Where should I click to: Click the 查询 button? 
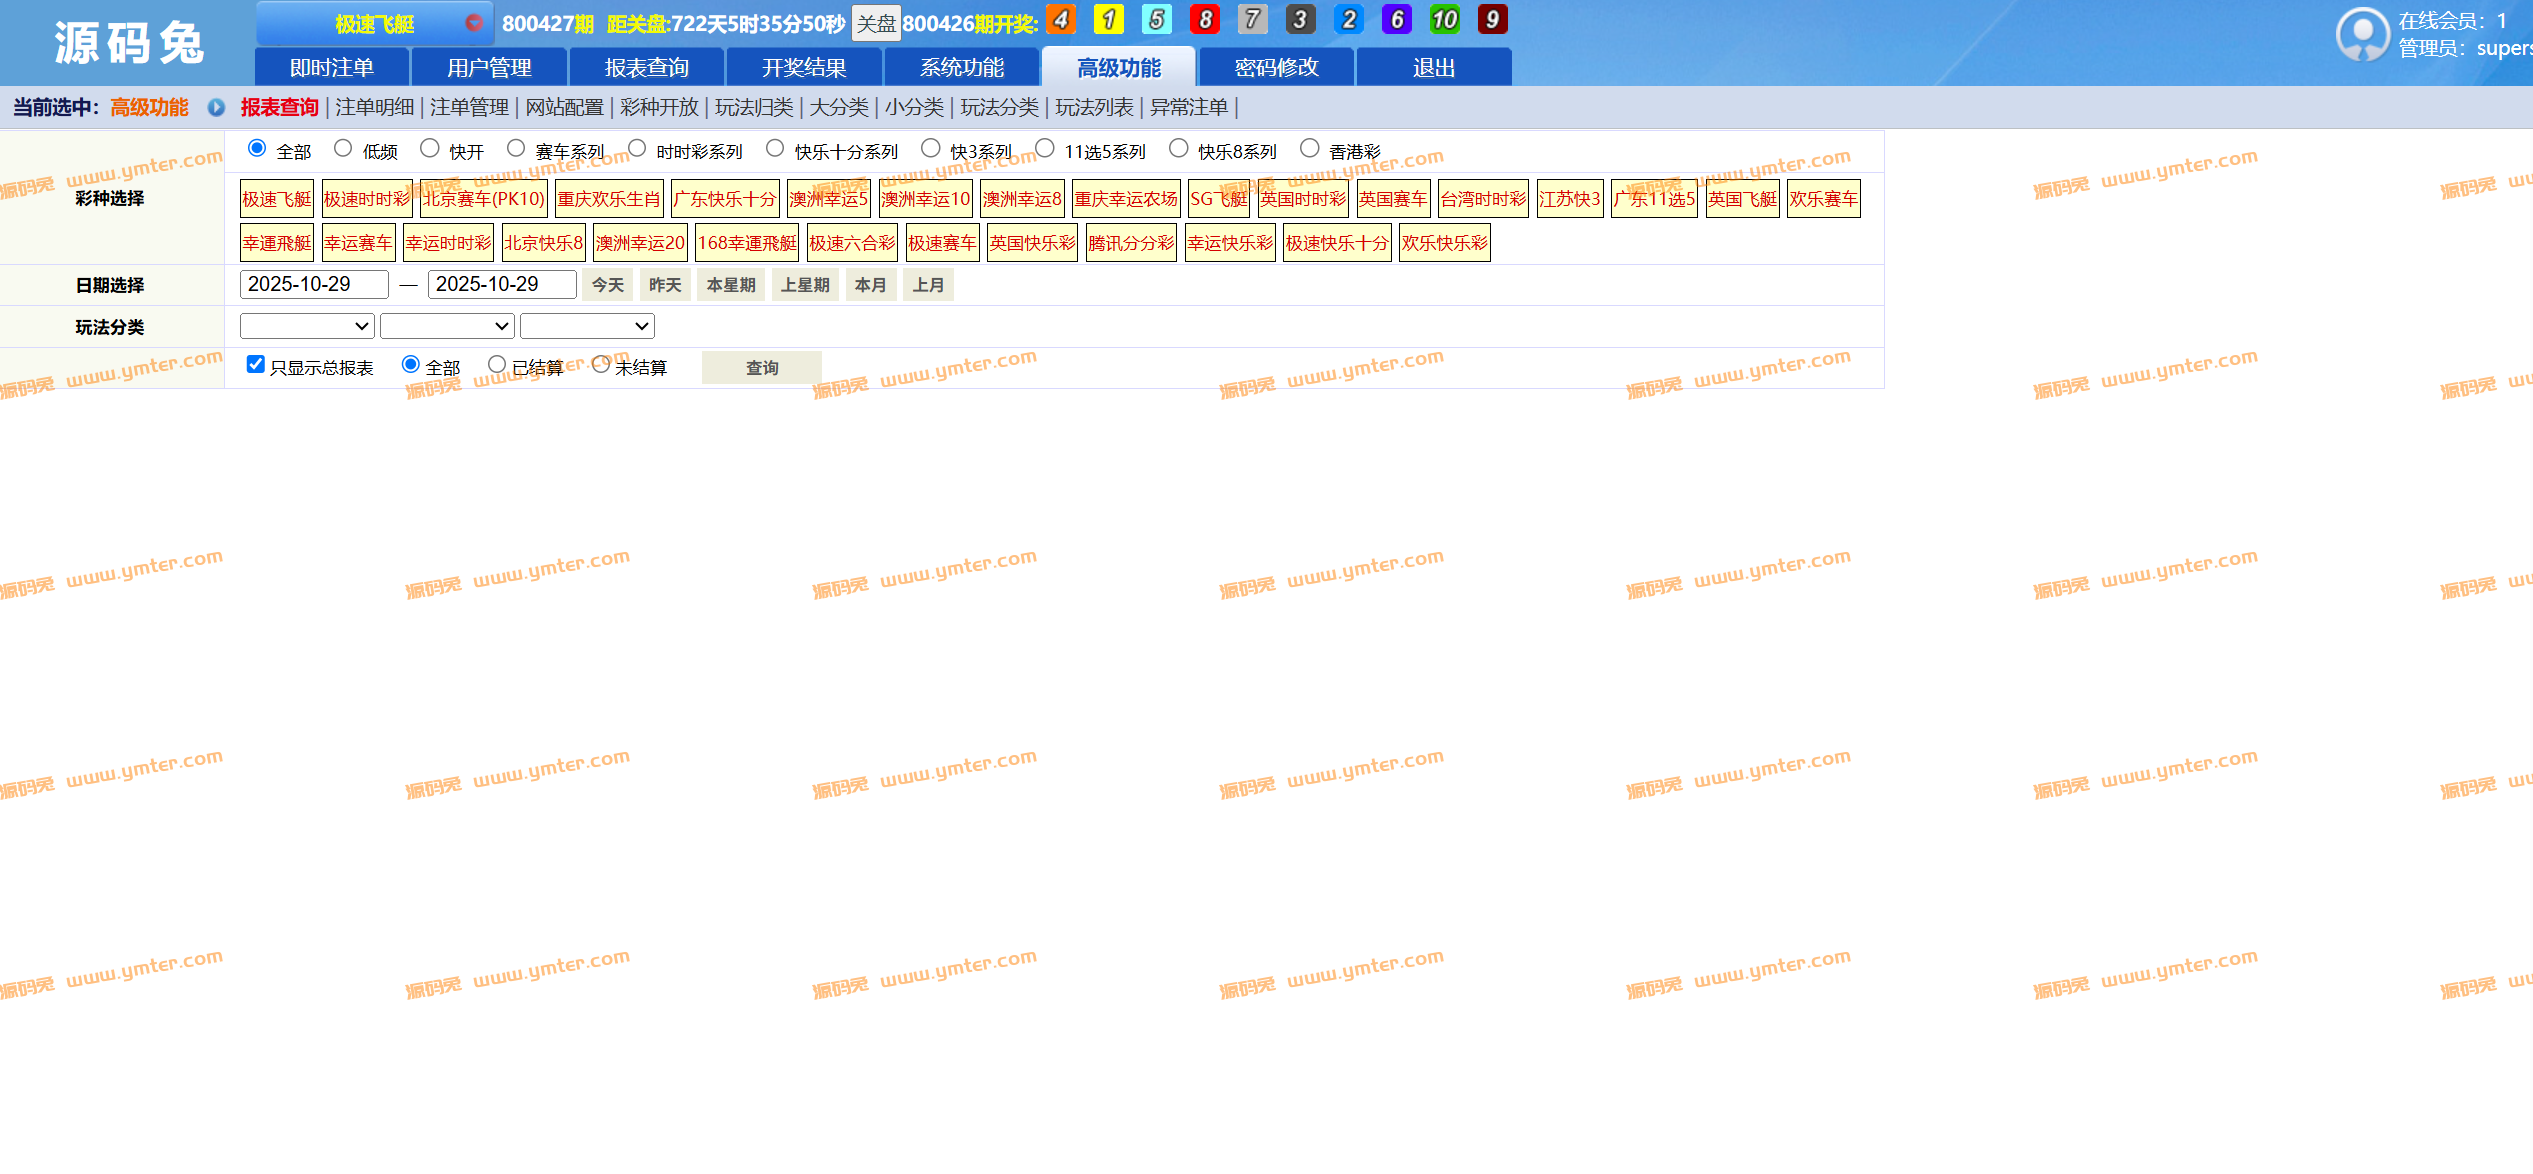click(x=761, y=368)
